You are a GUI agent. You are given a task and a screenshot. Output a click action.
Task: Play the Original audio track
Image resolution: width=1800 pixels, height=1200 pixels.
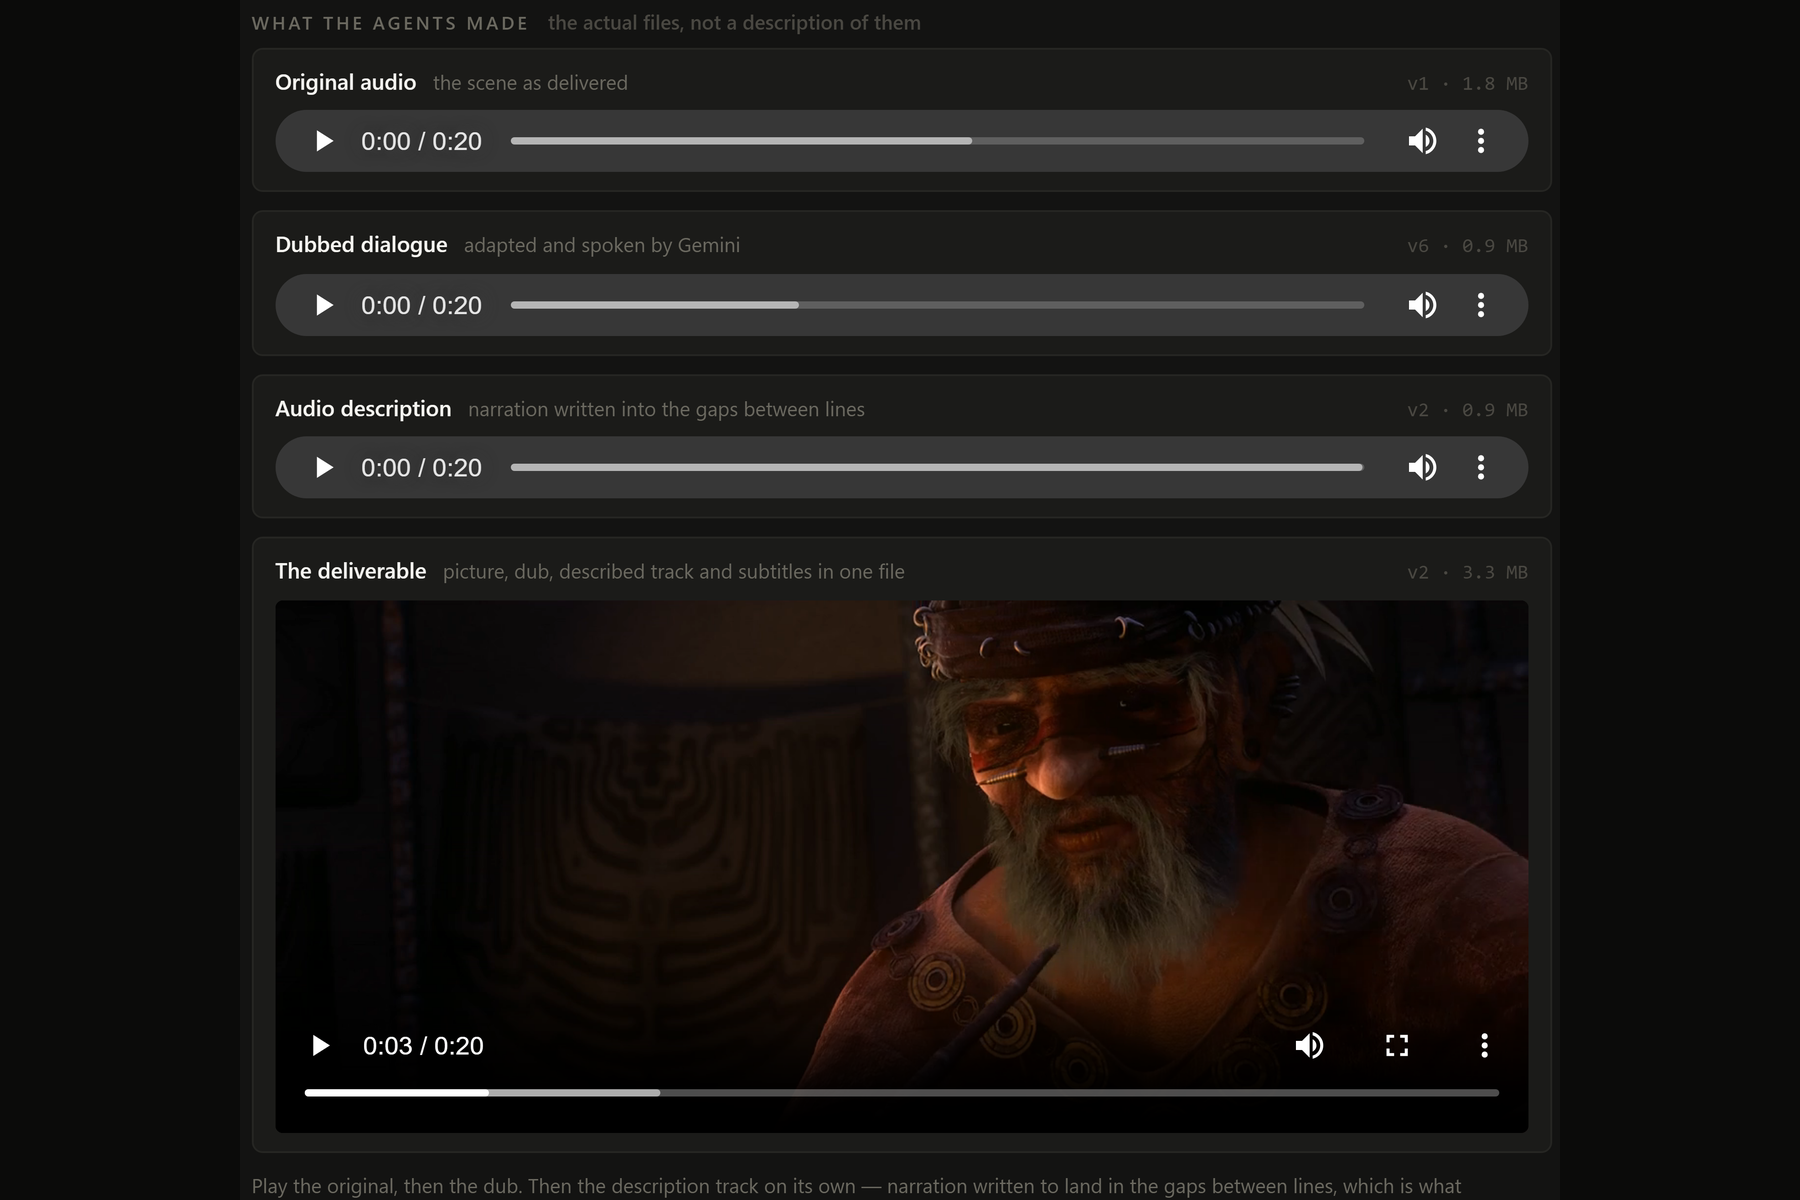pos(323,141)
